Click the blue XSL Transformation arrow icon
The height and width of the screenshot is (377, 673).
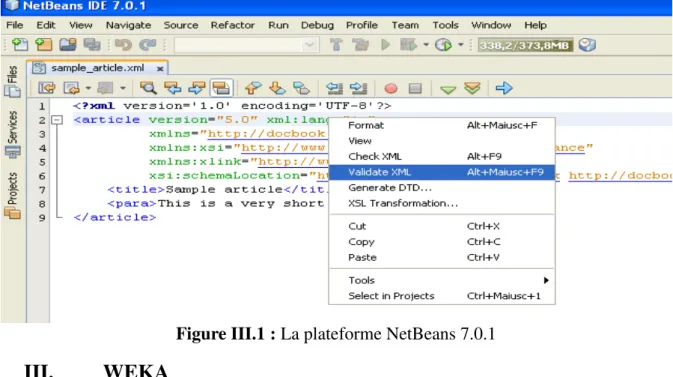click(x=504, y=88)
